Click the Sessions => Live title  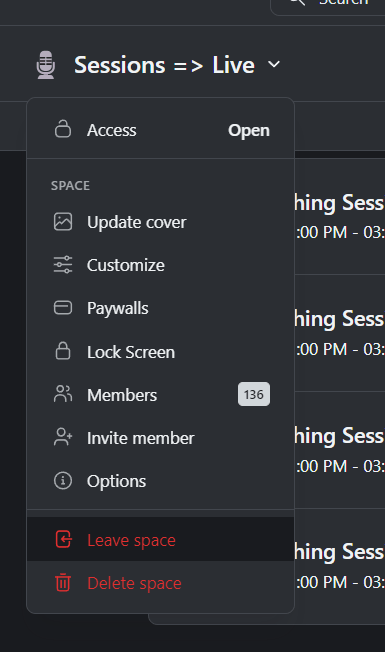(164, 65)
